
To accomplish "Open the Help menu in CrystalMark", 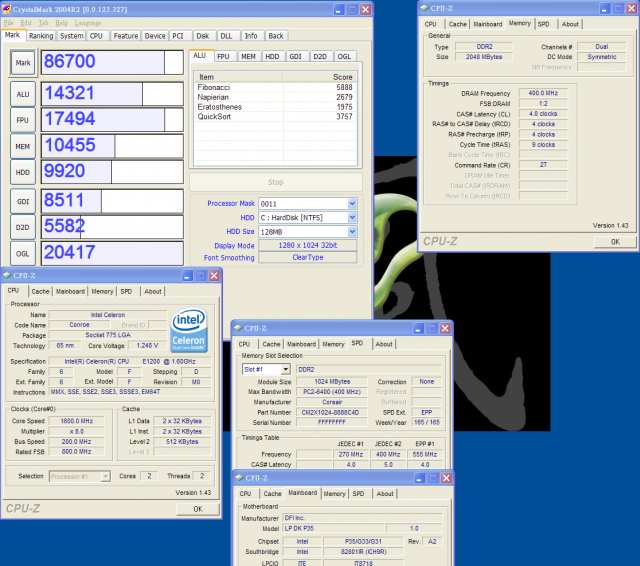I will [62, 23].
